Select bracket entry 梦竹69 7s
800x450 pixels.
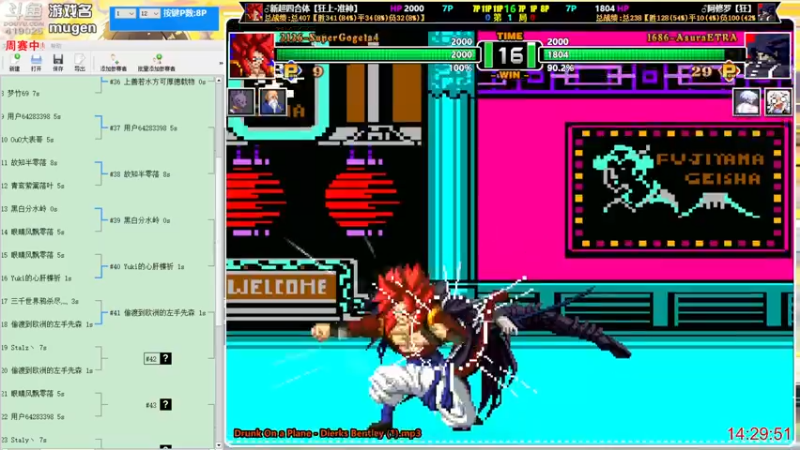click(21, 93)
